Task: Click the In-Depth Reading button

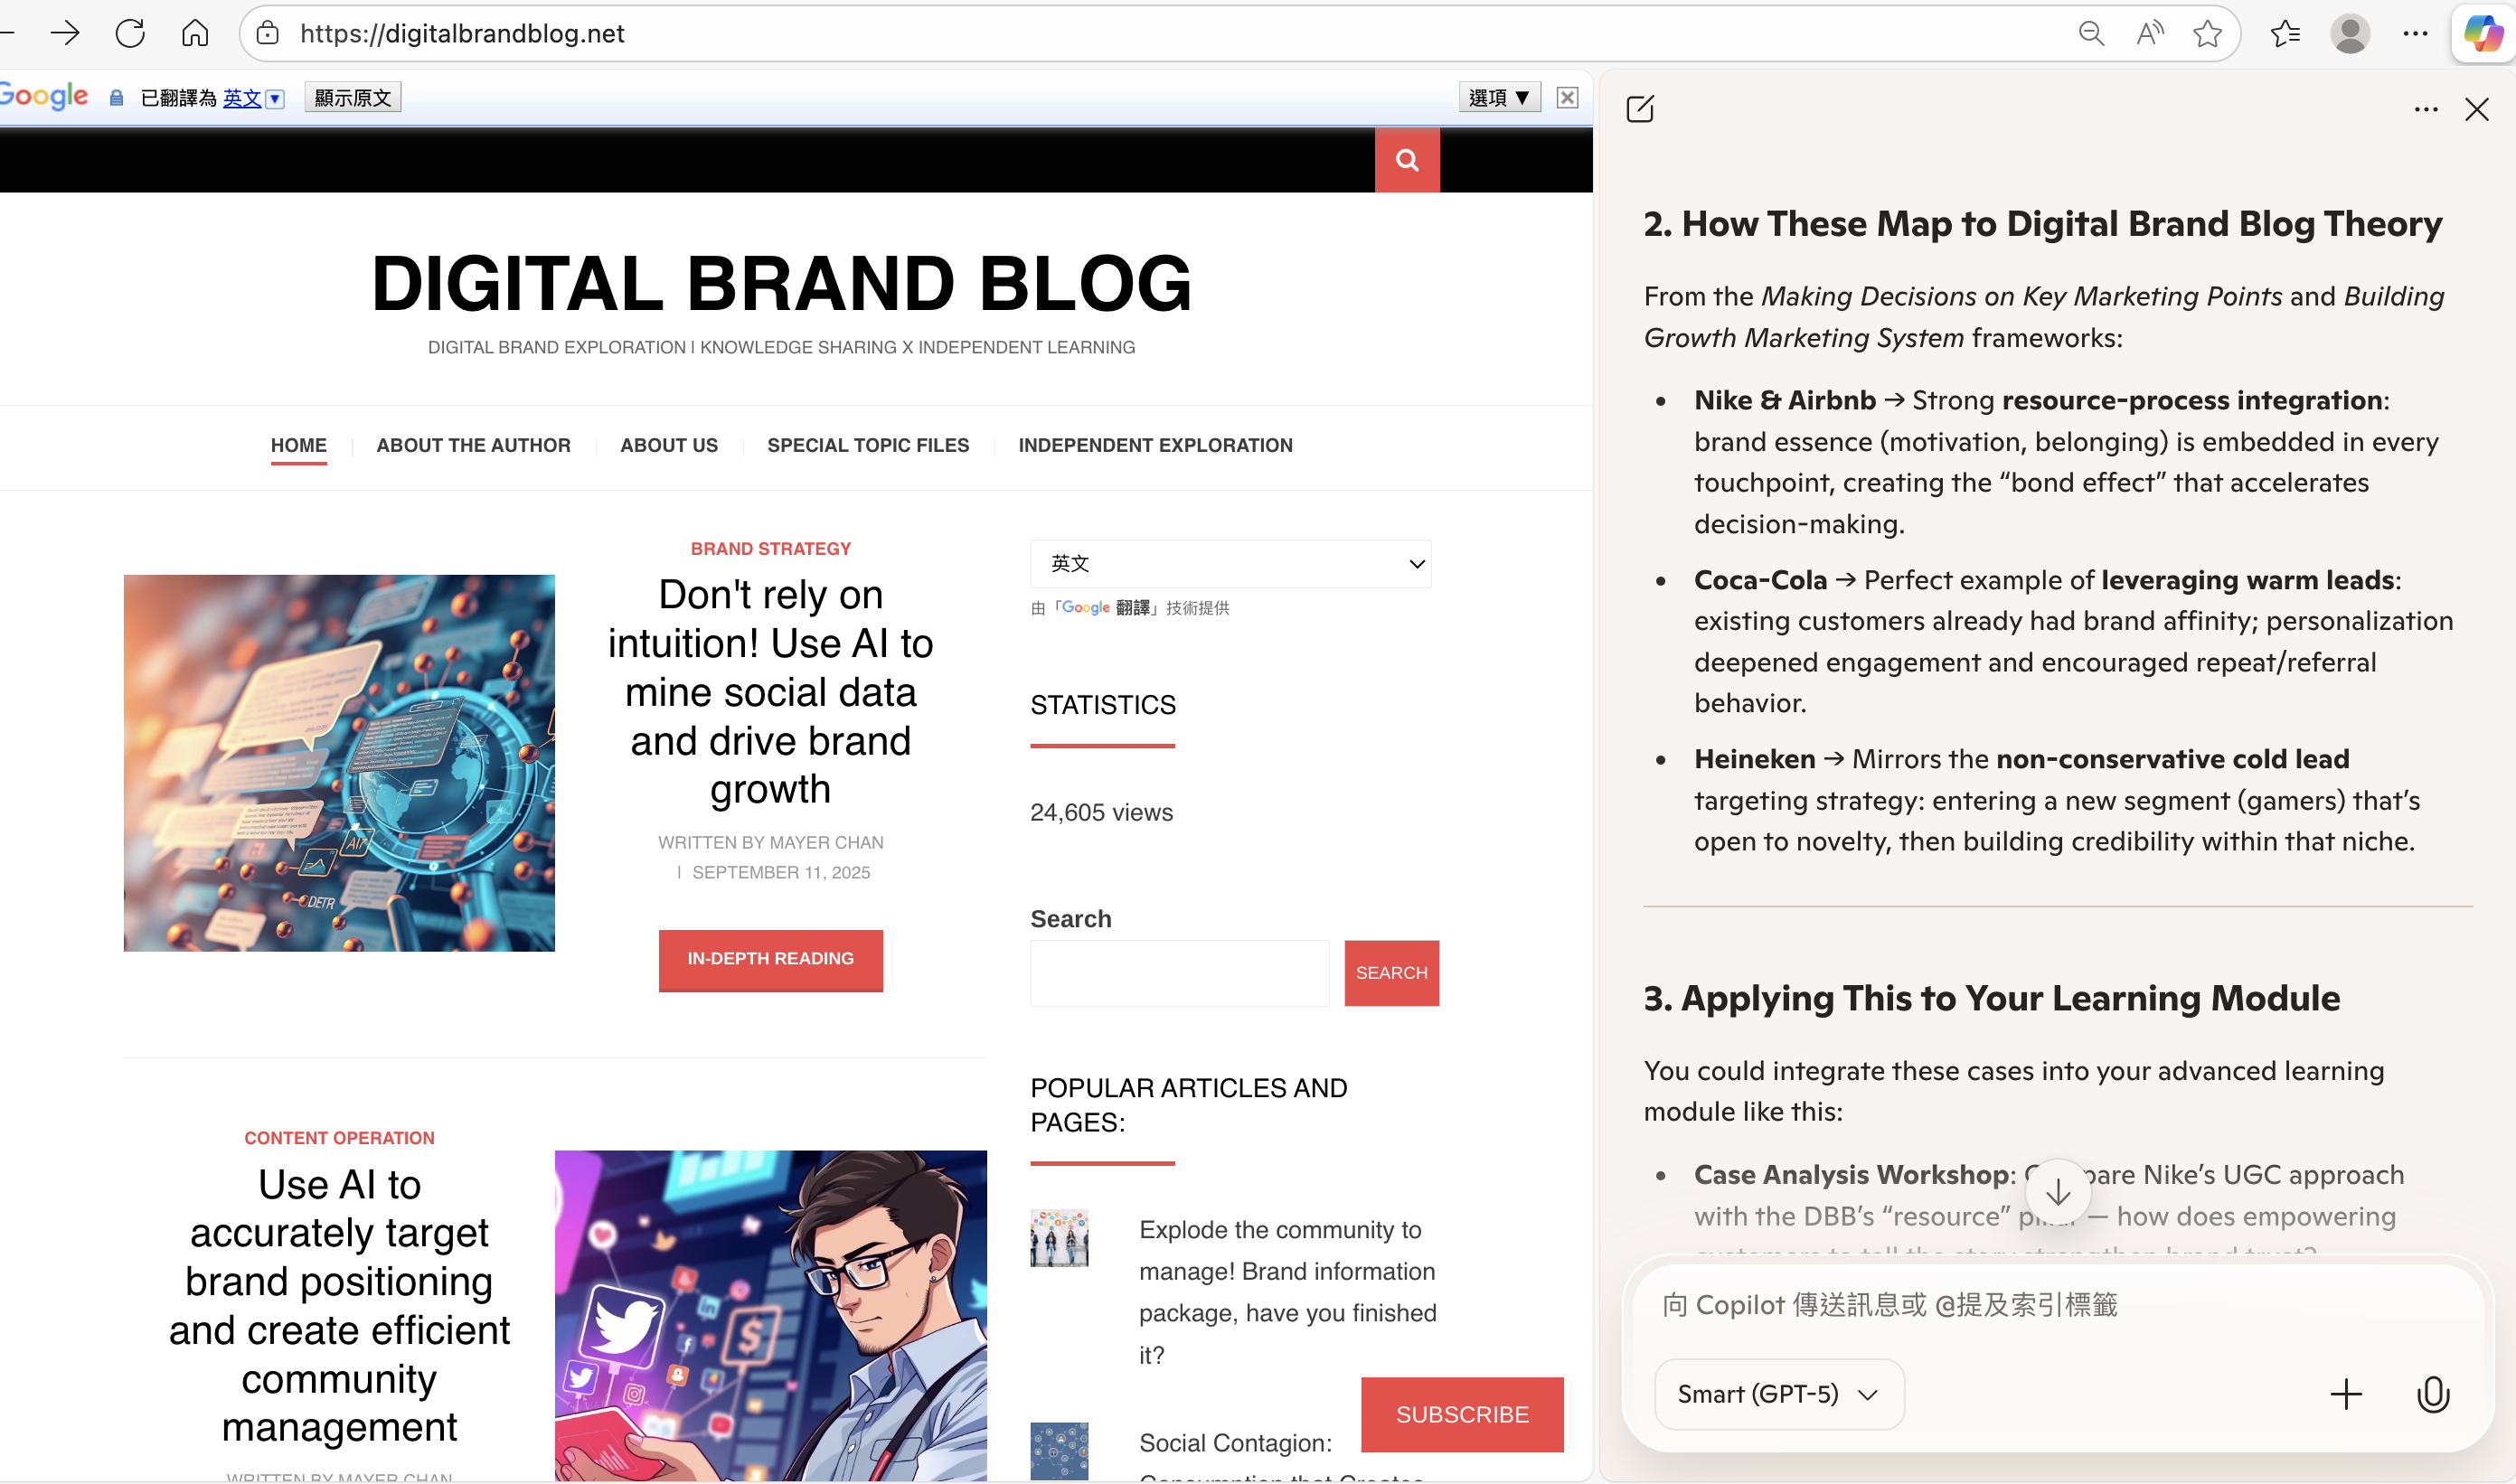Action: tap(770, 959)
